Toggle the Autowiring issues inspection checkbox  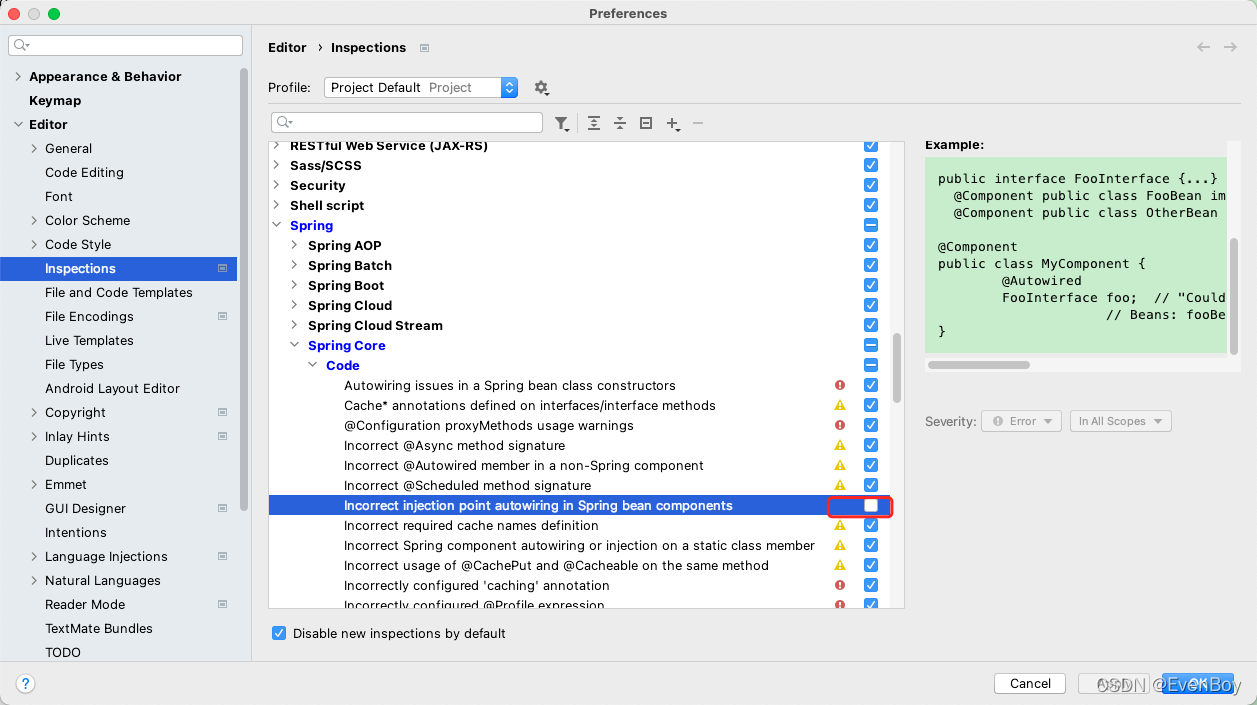pyautogui.click(x=871, y=385)
